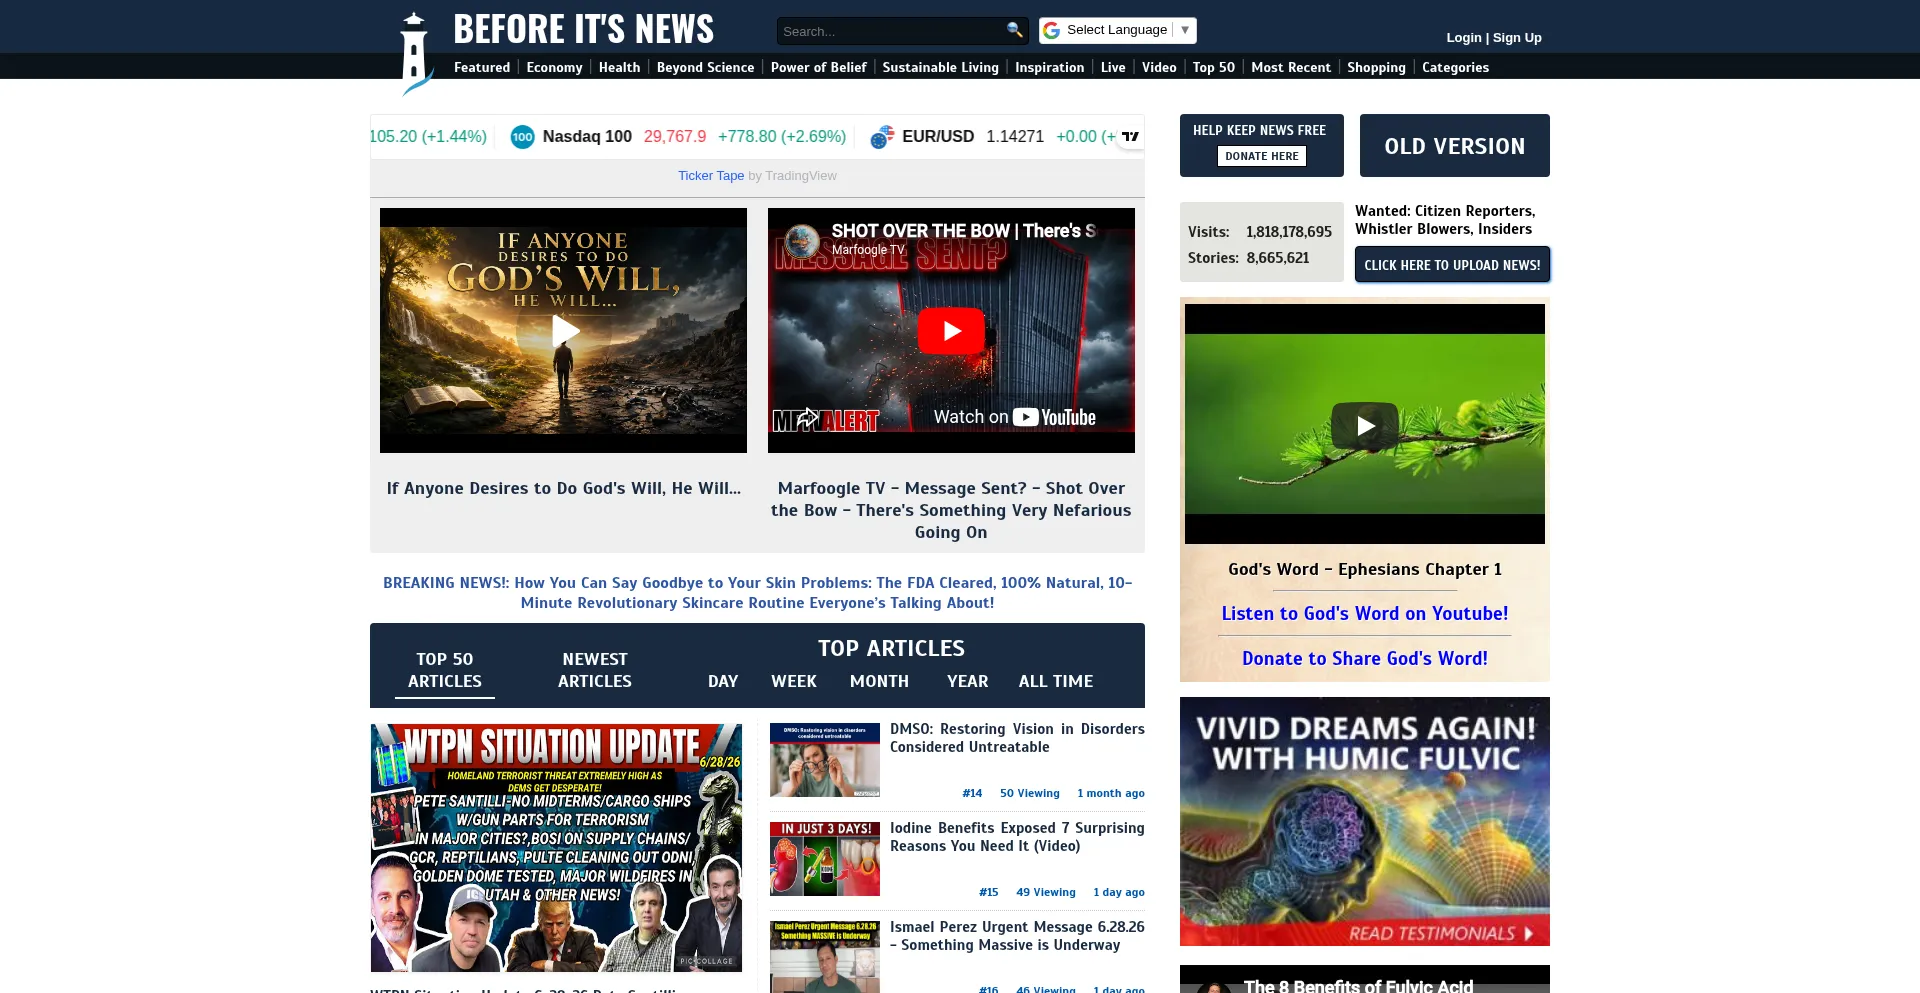Open the WTPN Situation Update thumbnail

point(556,848)
